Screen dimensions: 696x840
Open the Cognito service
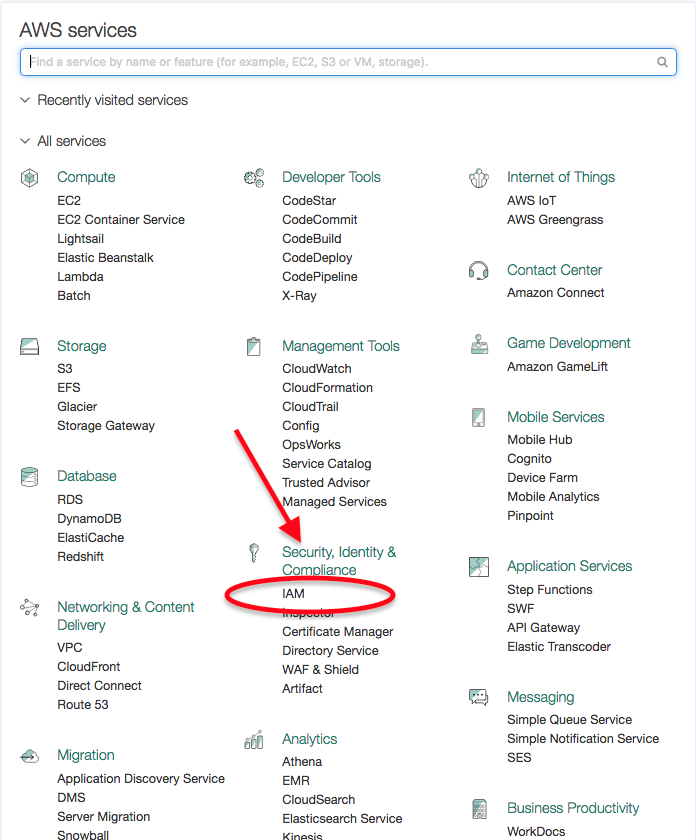(529, 459)
